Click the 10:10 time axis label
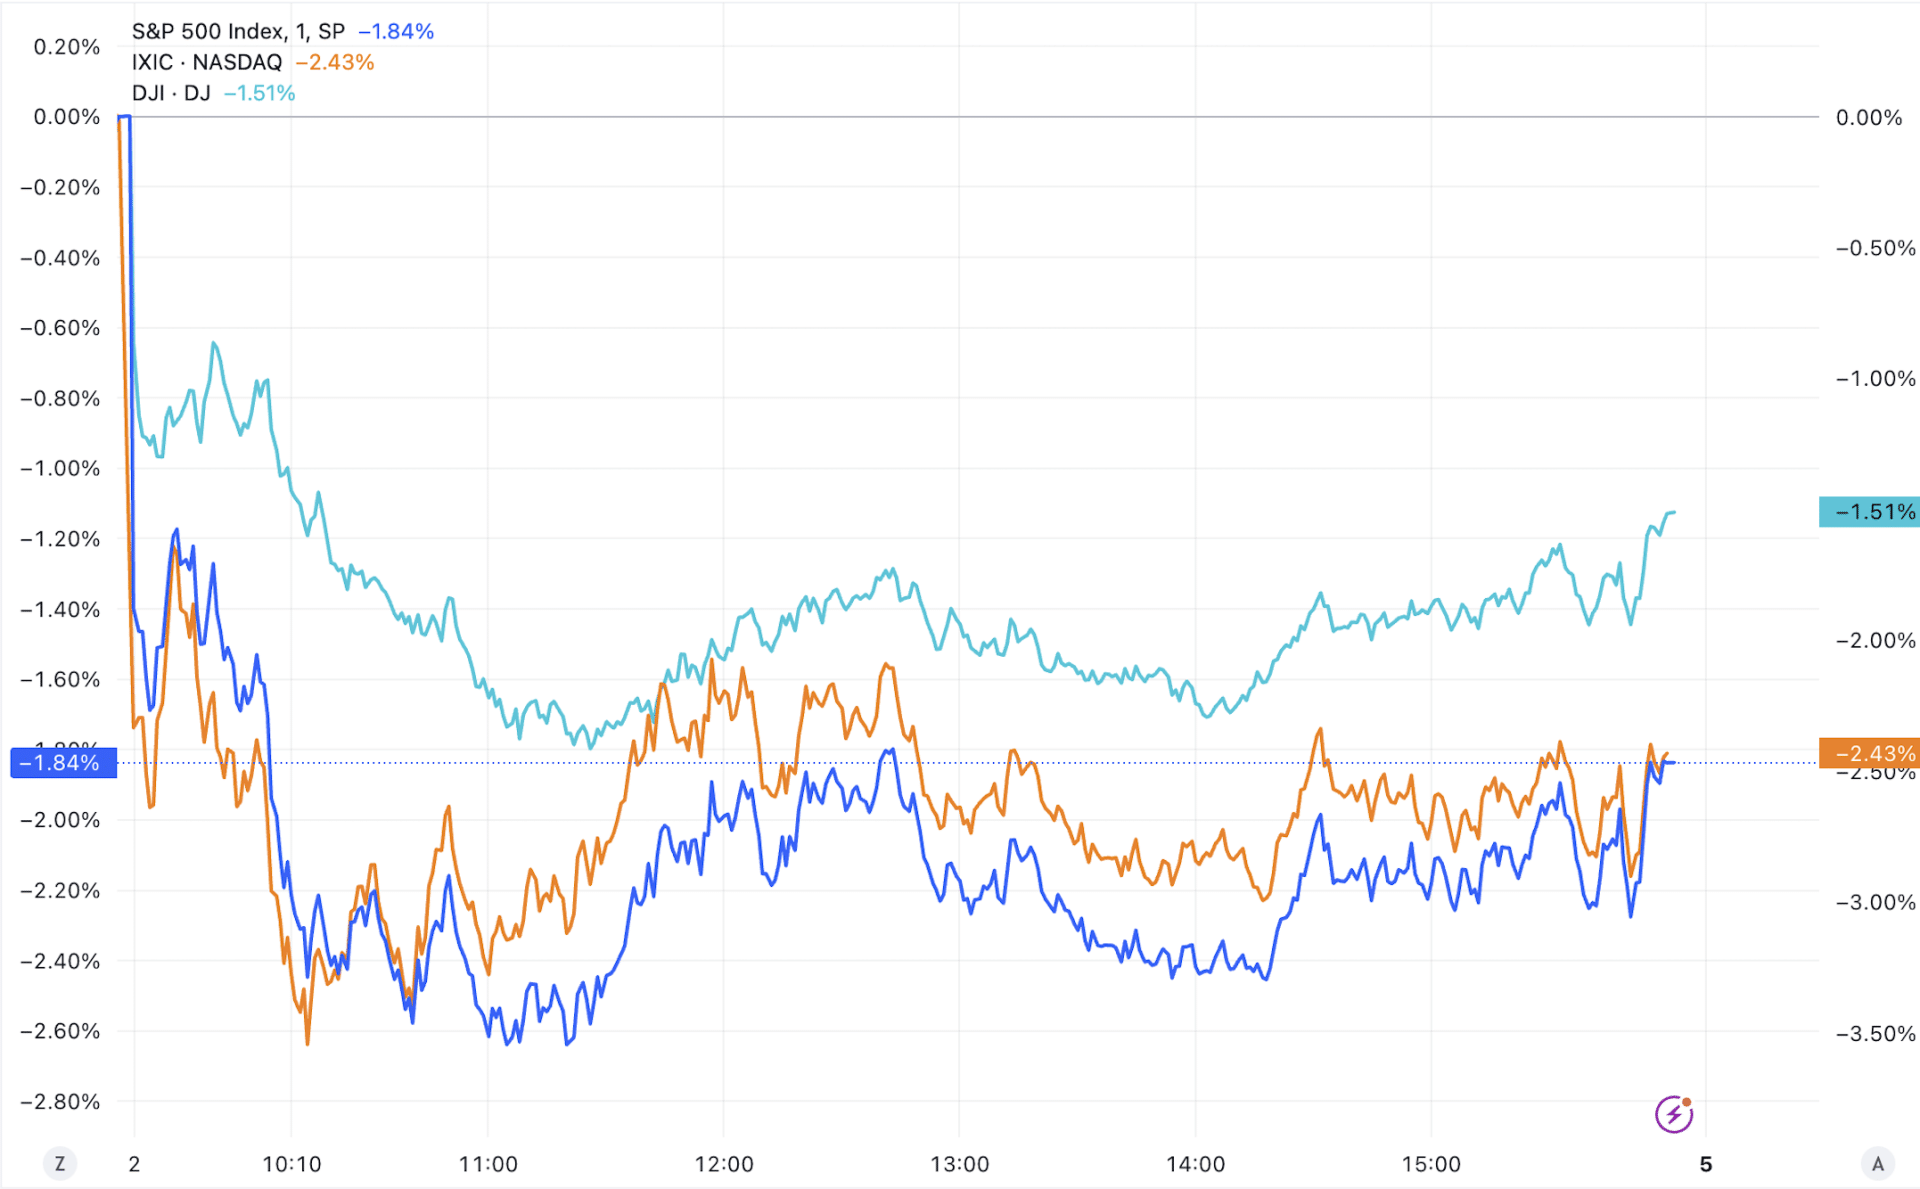 coord(292,1164)
